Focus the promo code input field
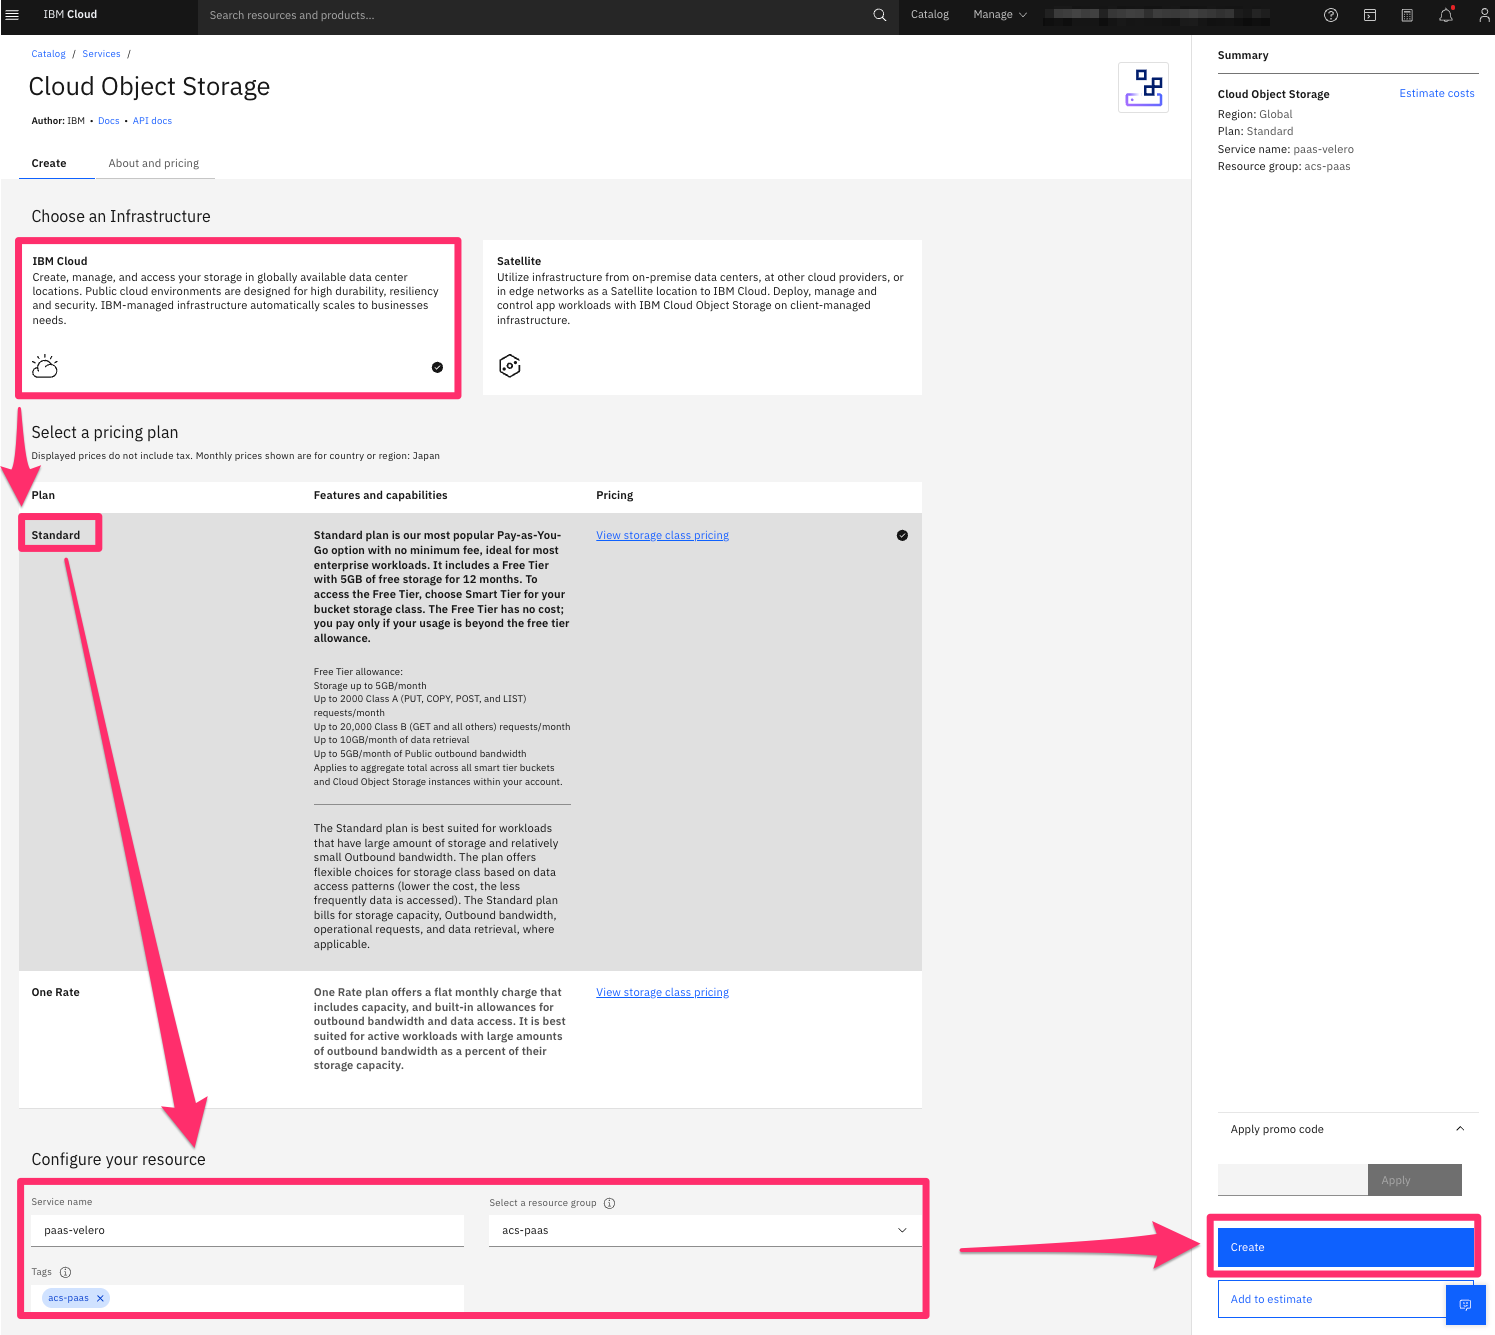This screenshot has height=1335, width=1495. click(x=1292, y=1180)
